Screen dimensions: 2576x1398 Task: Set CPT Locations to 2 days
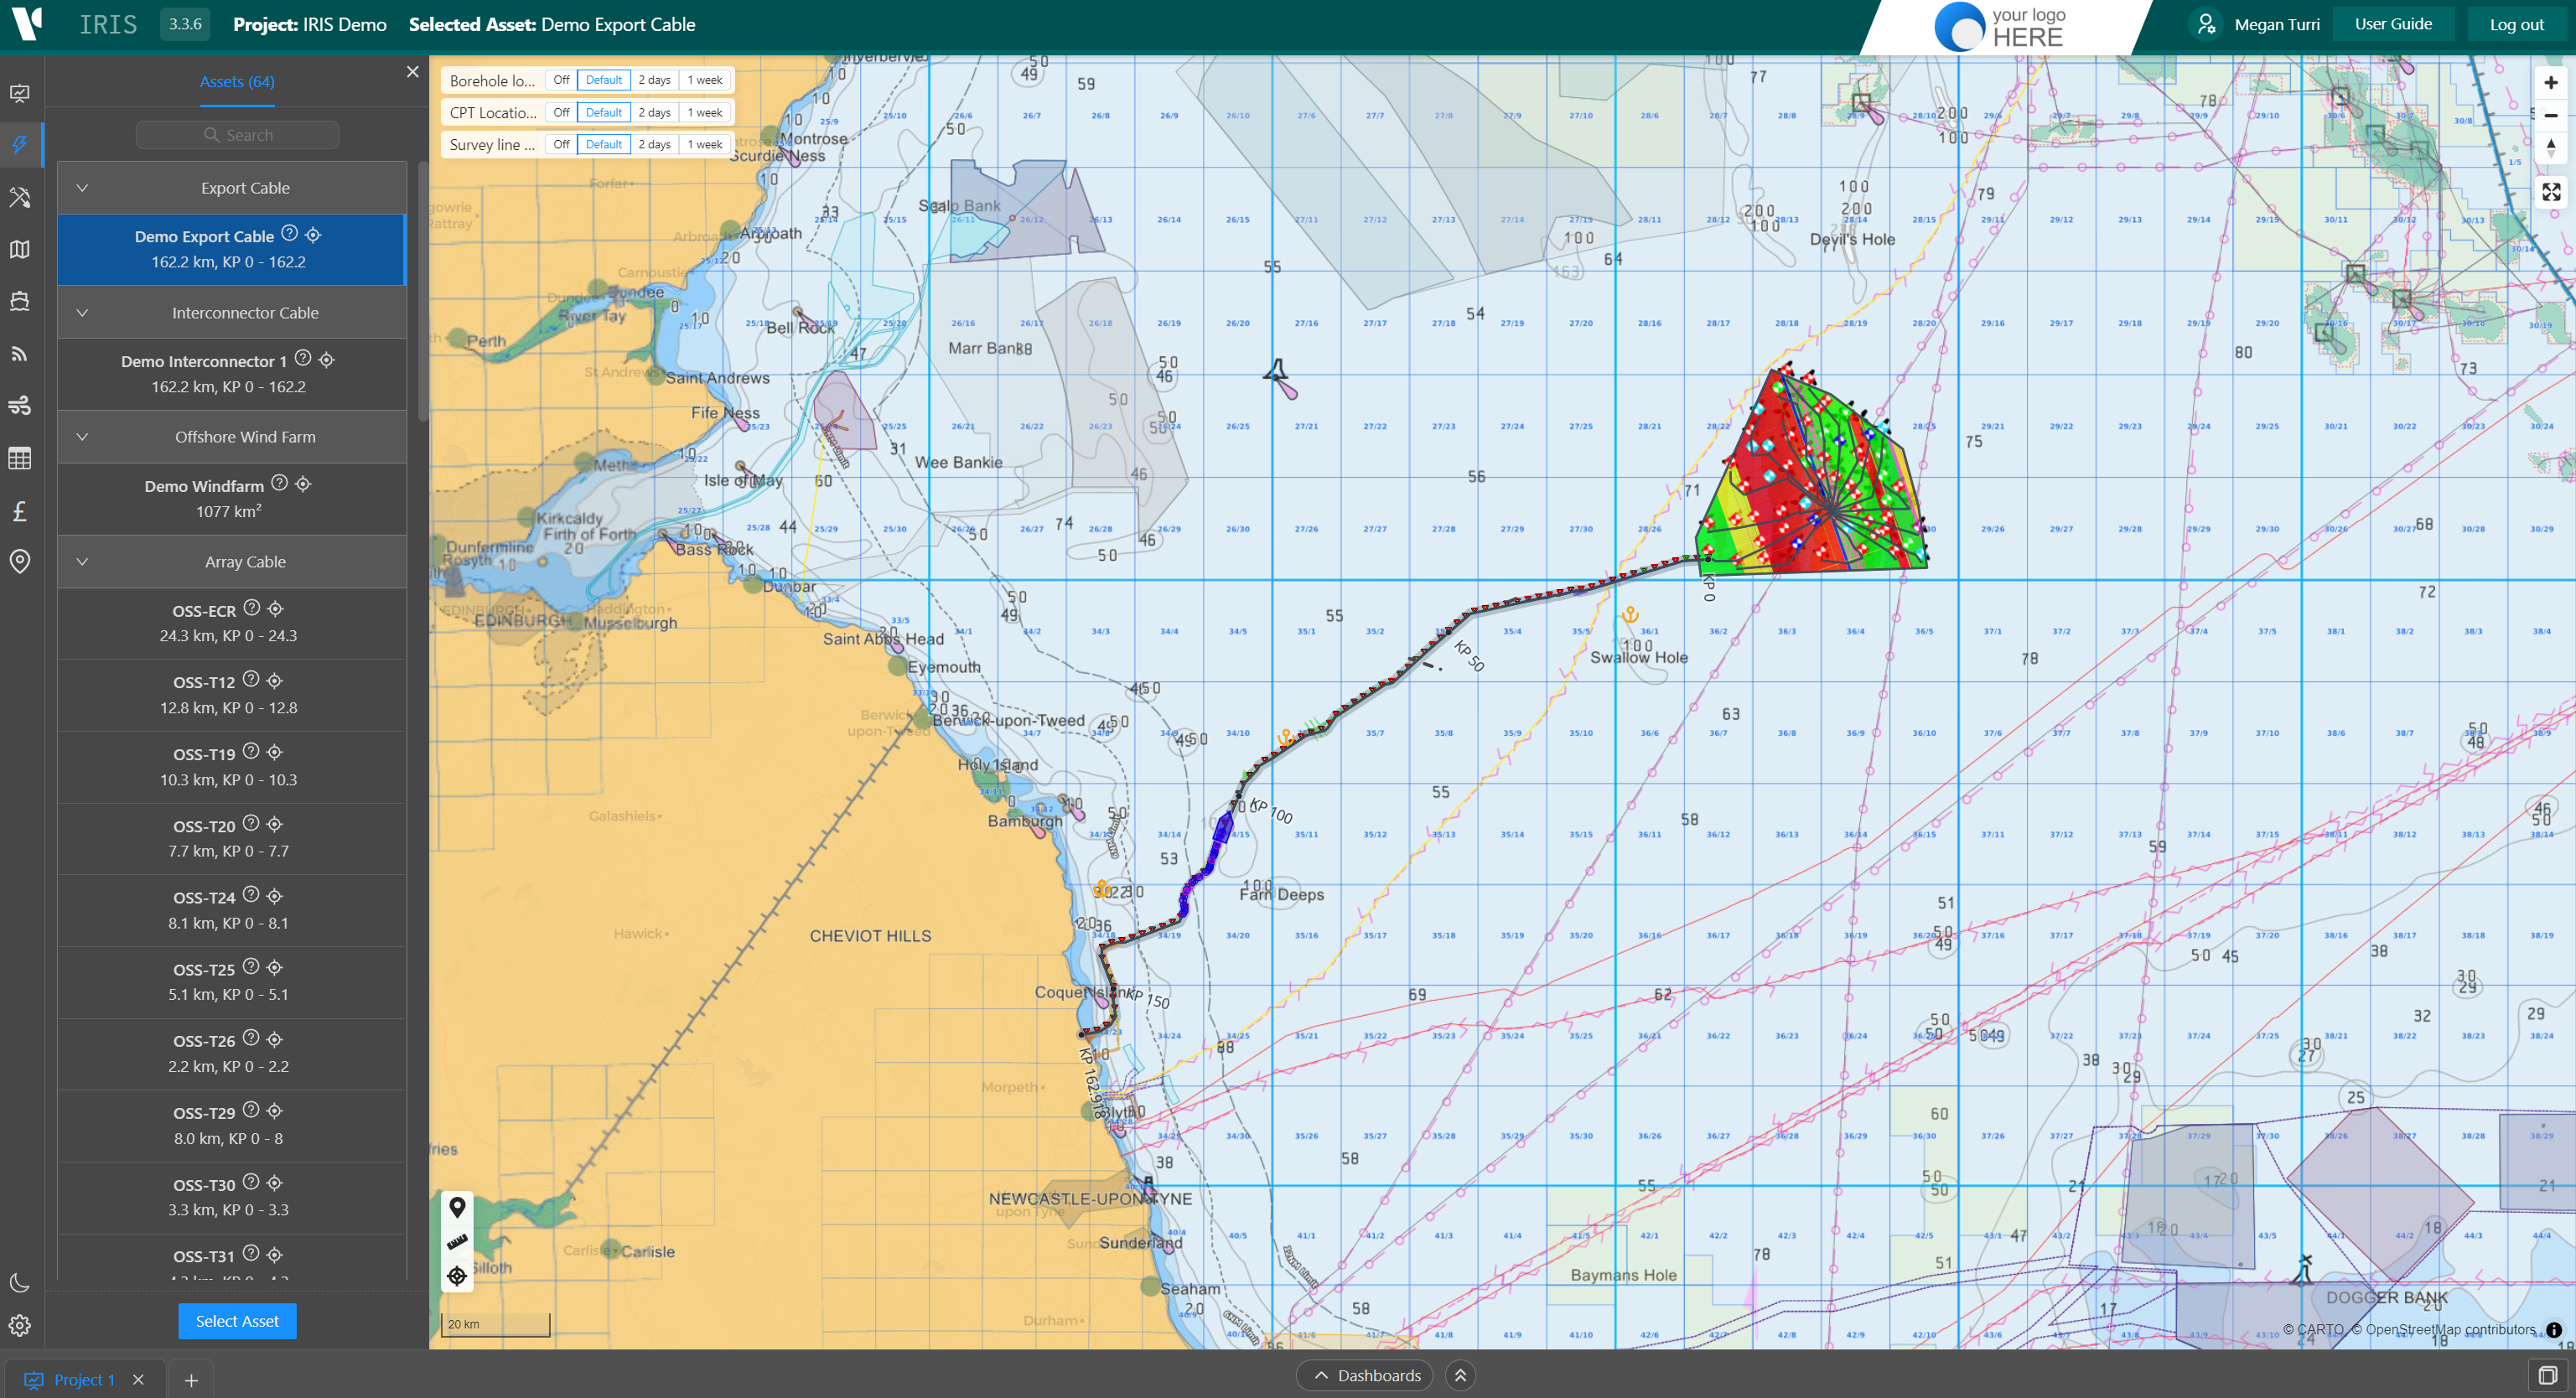654,112
